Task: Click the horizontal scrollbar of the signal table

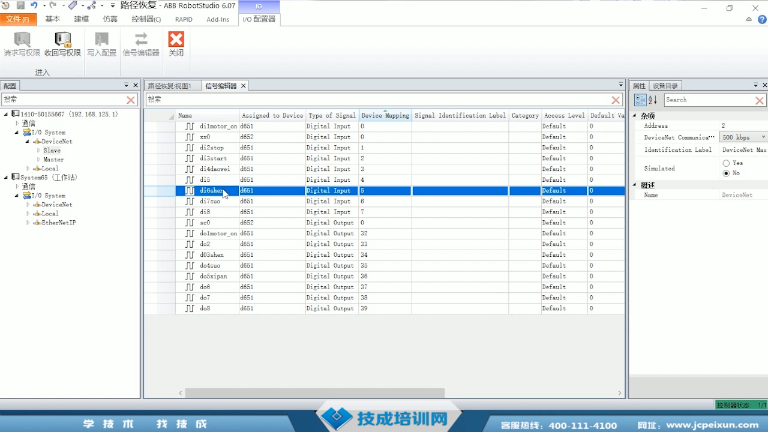Action: [315, 393]
